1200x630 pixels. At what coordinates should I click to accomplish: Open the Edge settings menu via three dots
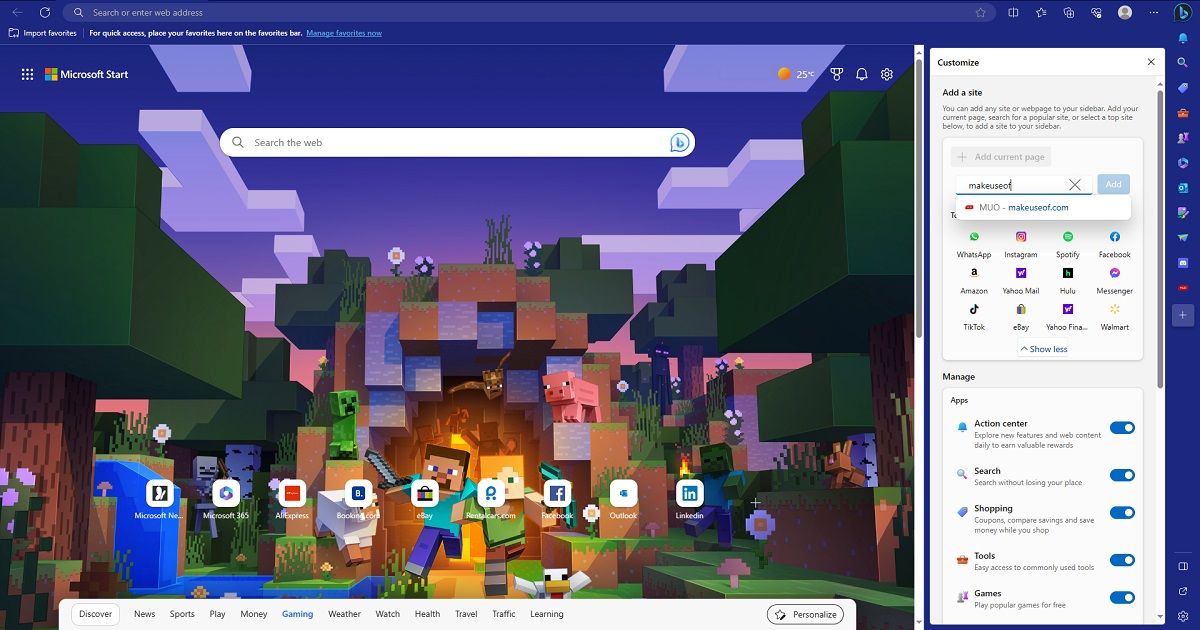coord(1152,12)
